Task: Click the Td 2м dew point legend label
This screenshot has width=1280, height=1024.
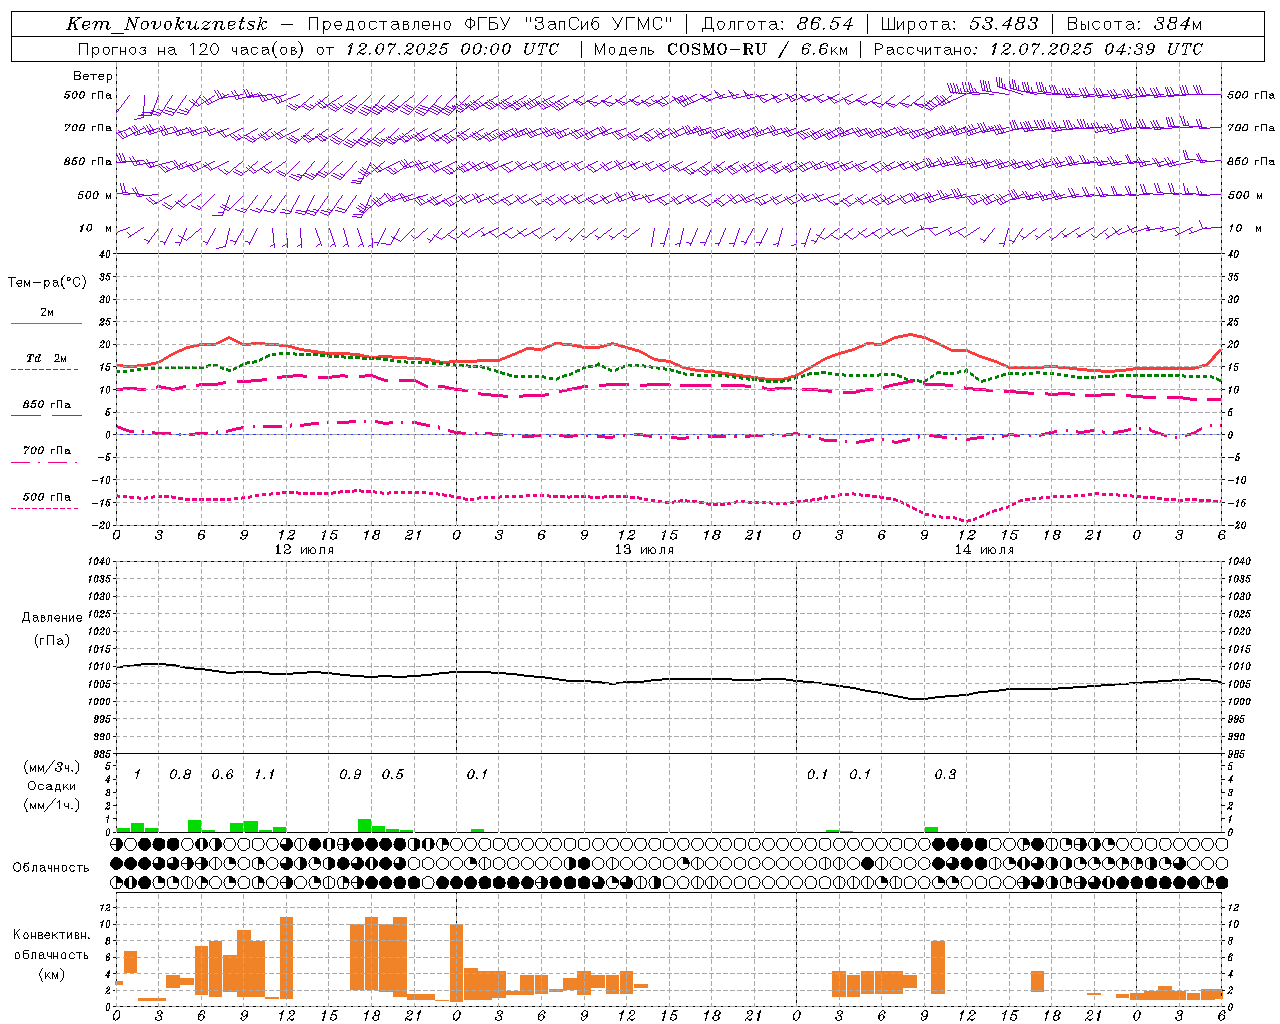Action: click(46, 358)
